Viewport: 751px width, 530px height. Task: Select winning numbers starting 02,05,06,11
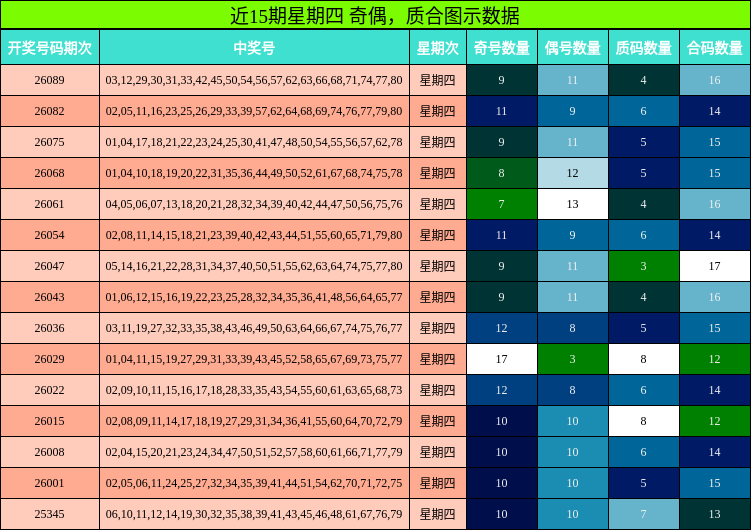(254, 483)
